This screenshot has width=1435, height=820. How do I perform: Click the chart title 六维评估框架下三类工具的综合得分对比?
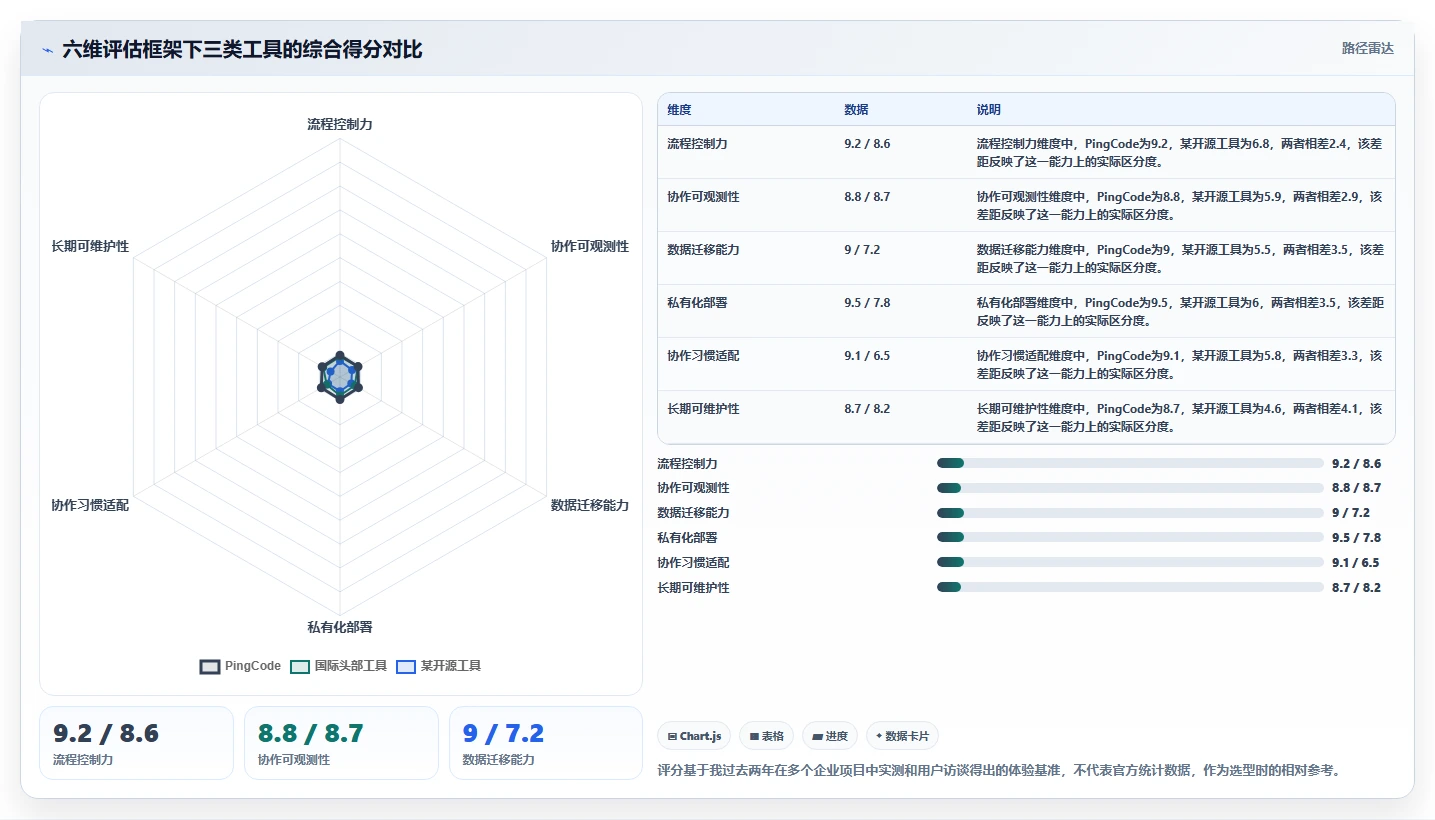(242, 50)
